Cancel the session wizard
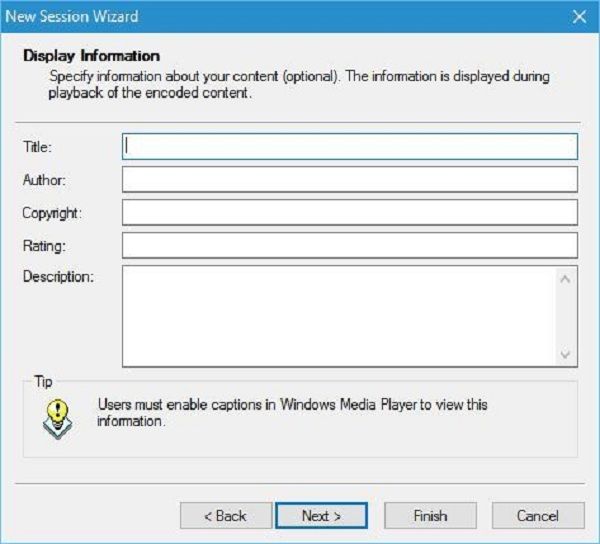The height and width of the screenshot is (544, 600). click(x=538, y=516)
